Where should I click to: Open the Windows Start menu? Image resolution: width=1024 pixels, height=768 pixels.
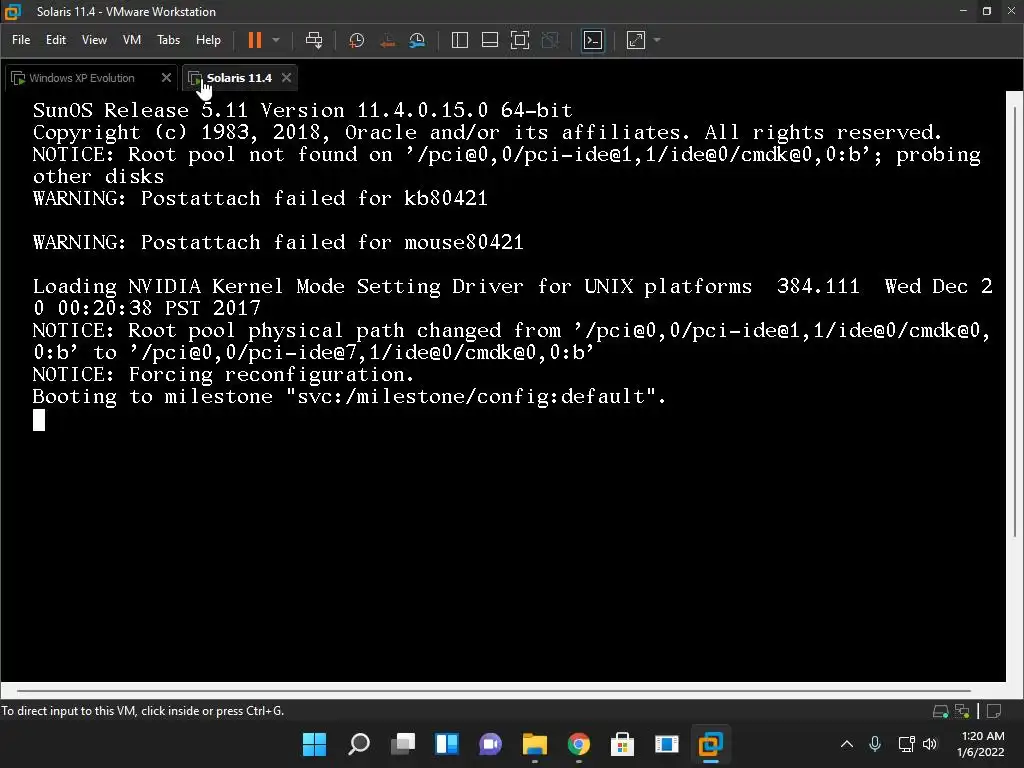(314, 744)
